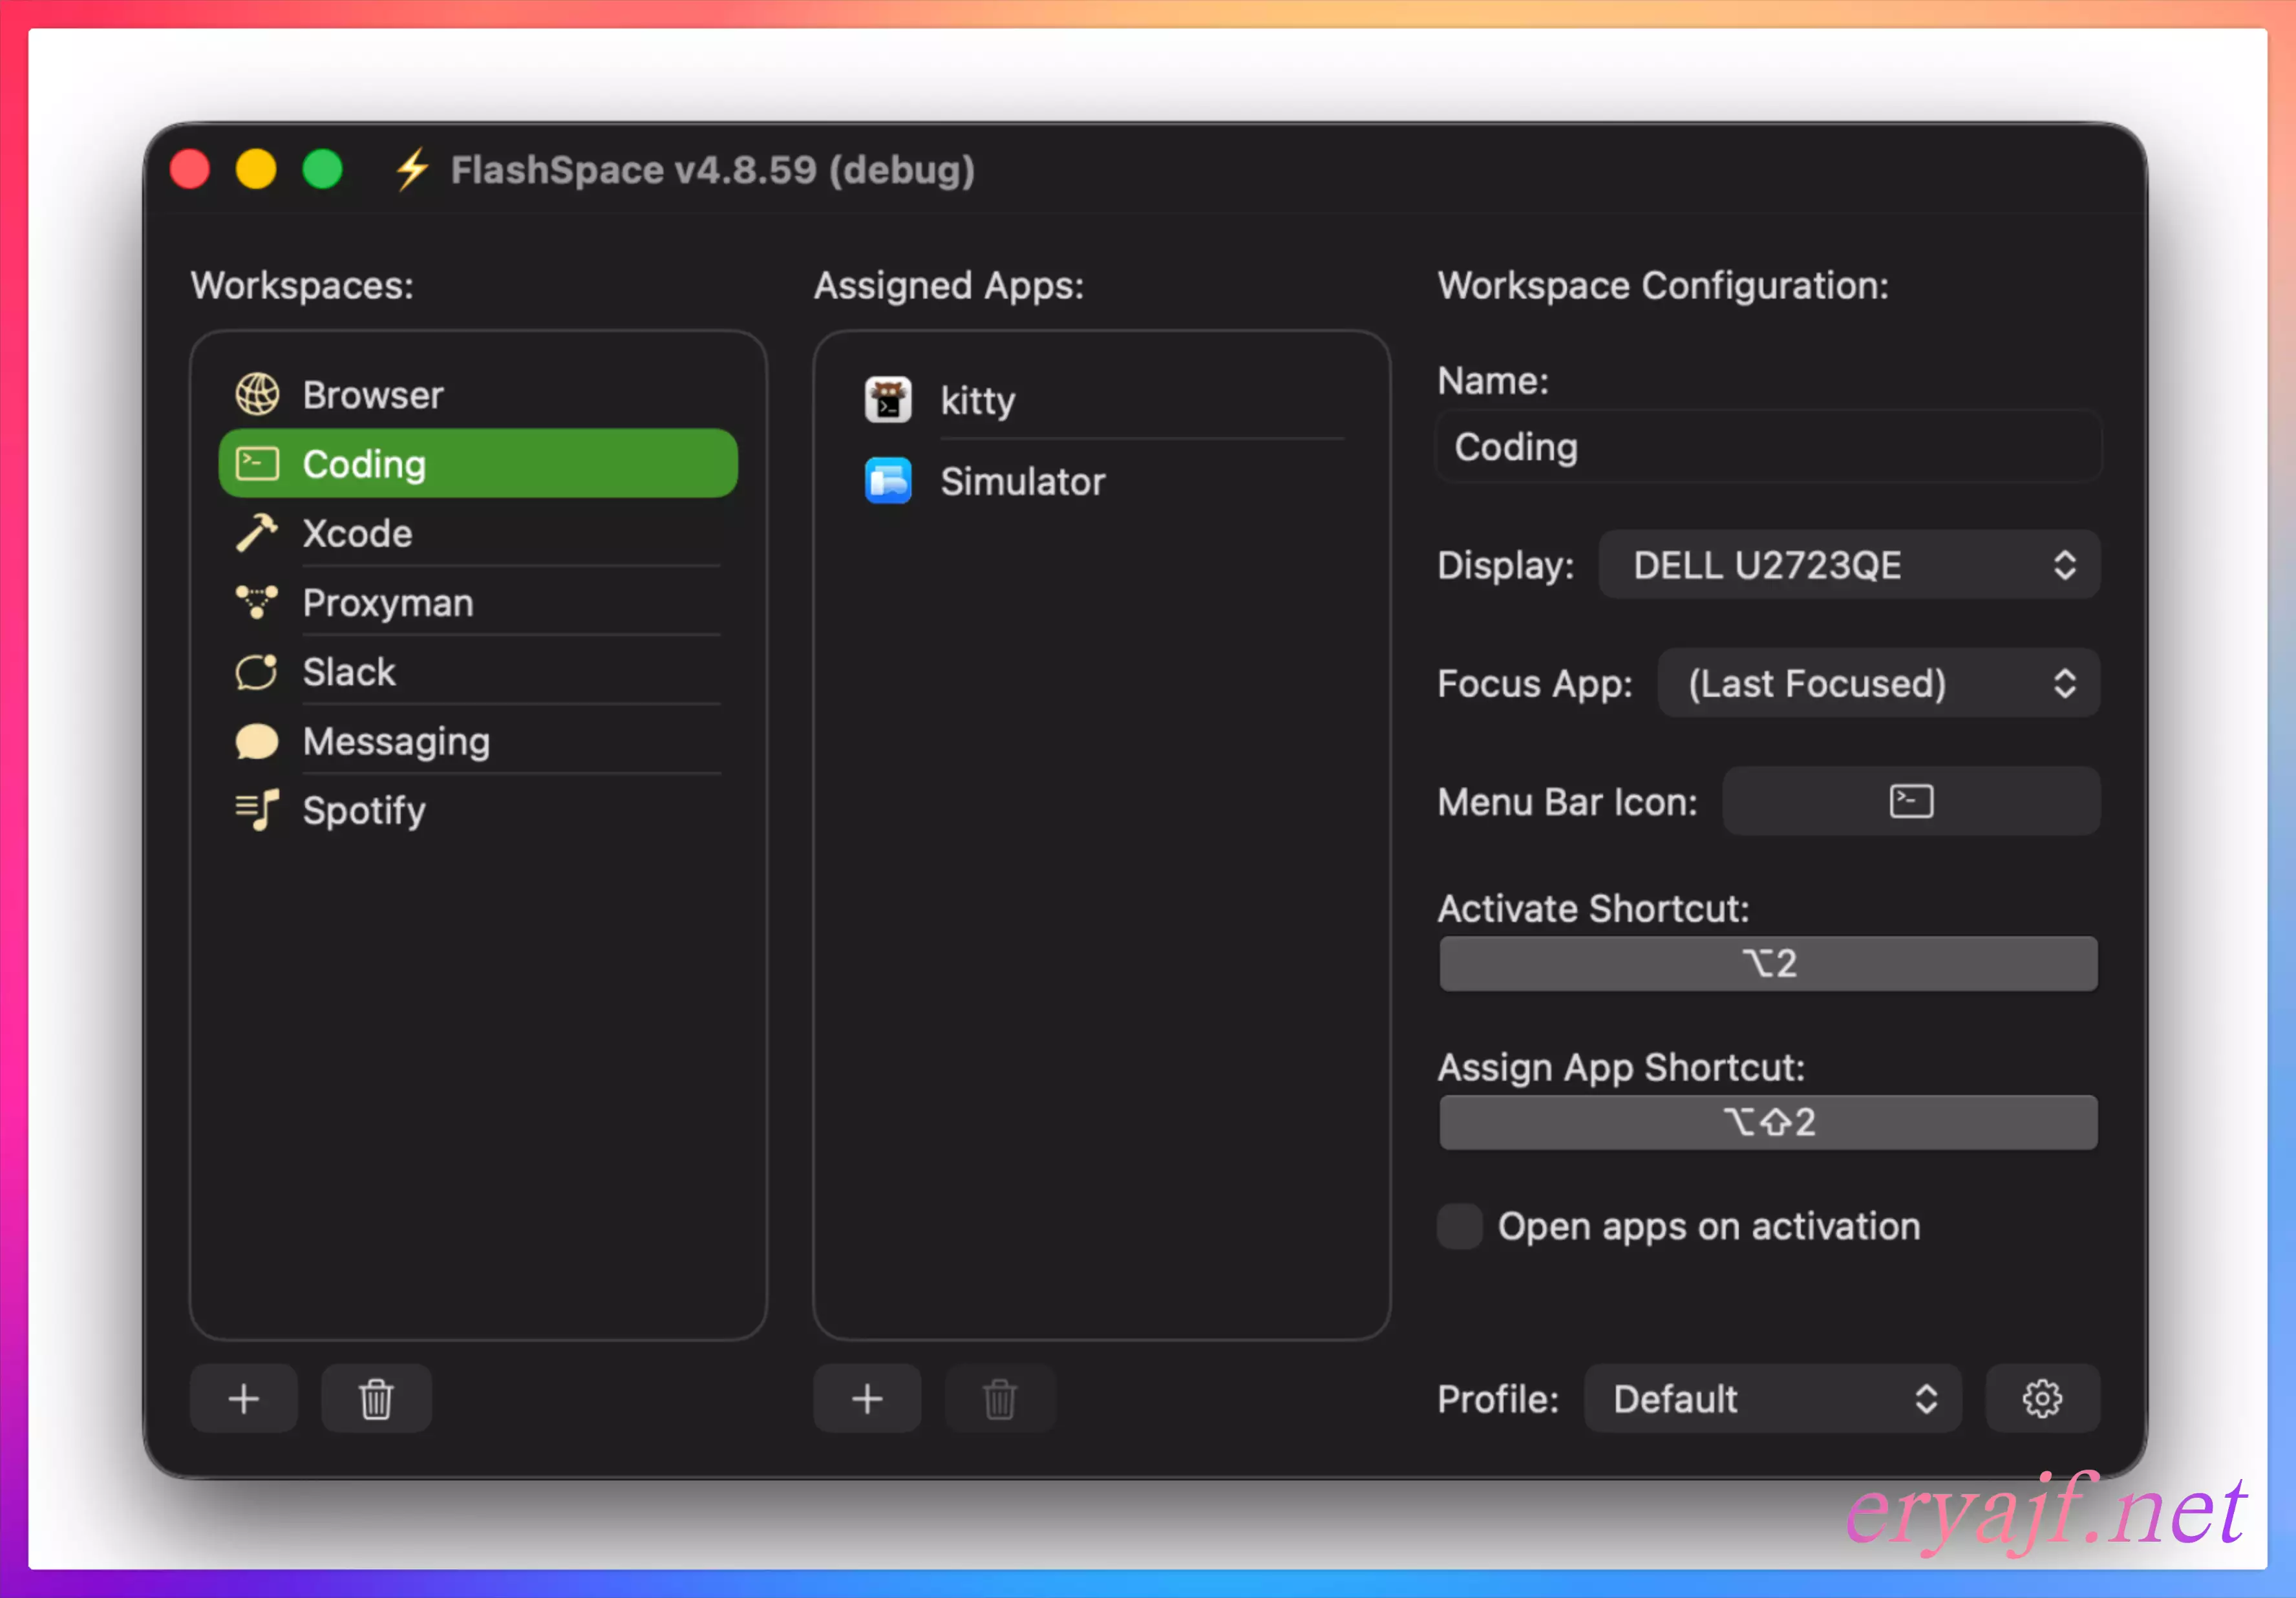The image size is (2296, 1598).
Task: Click the Xcode hammer icon
Action: click(257, 533)
